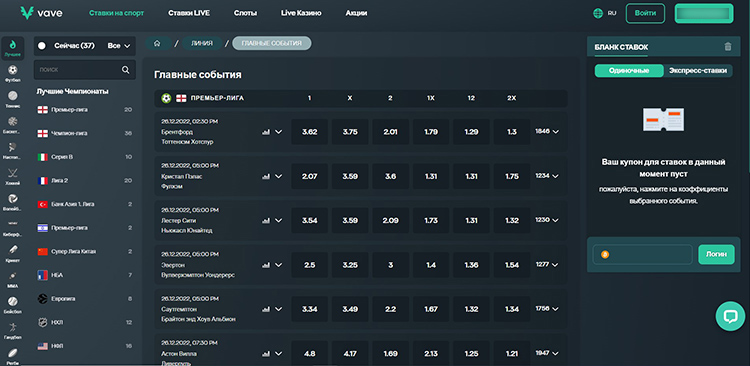
Task: Open Акции promotions page
Action: click(x=356, y=13)
